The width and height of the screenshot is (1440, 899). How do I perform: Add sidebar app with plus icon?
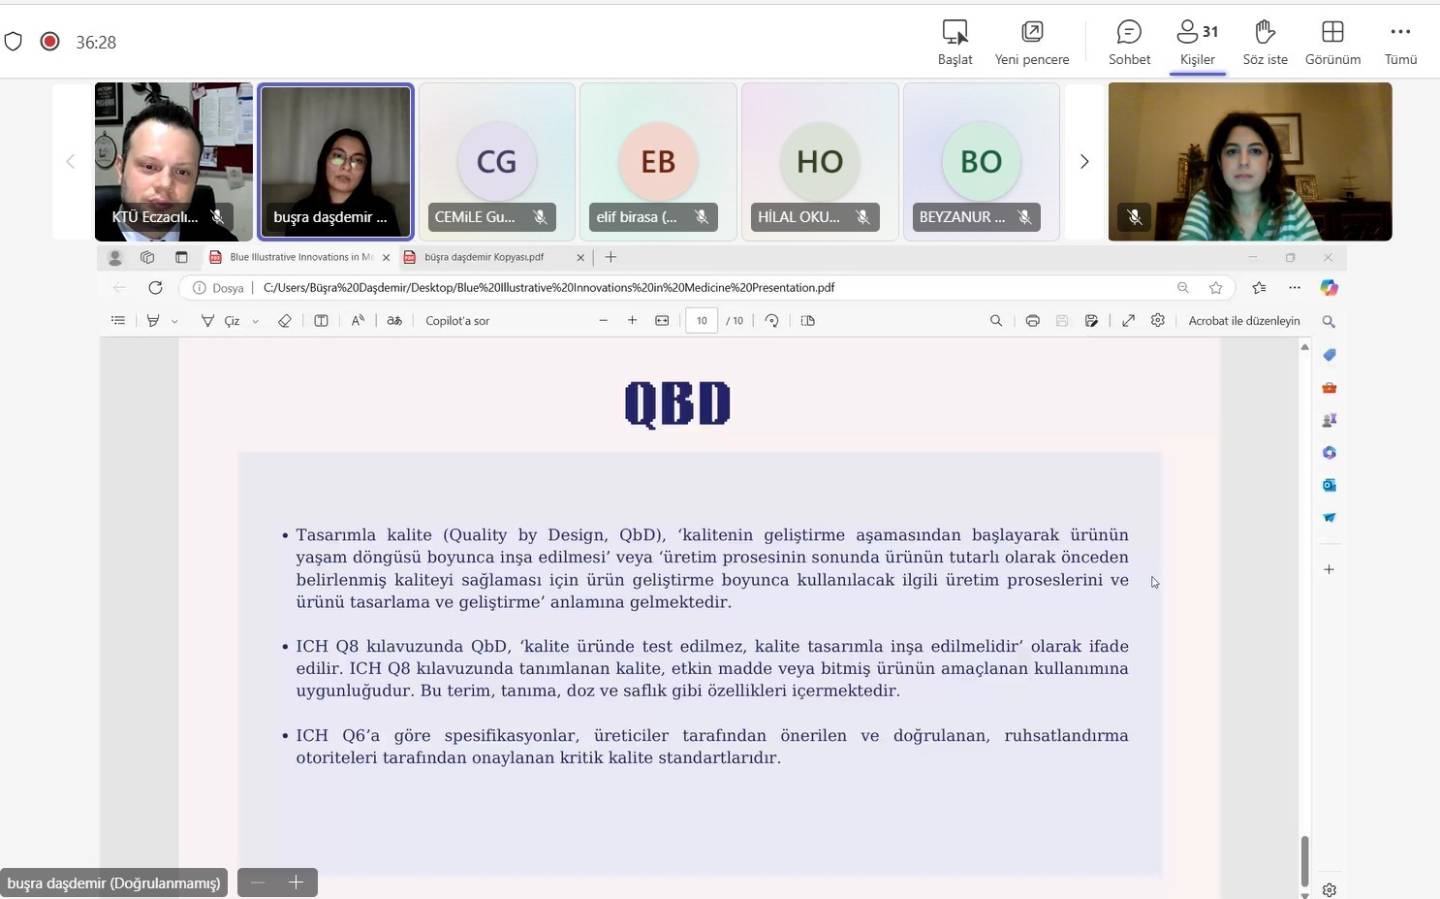(x=1329, y=569)
